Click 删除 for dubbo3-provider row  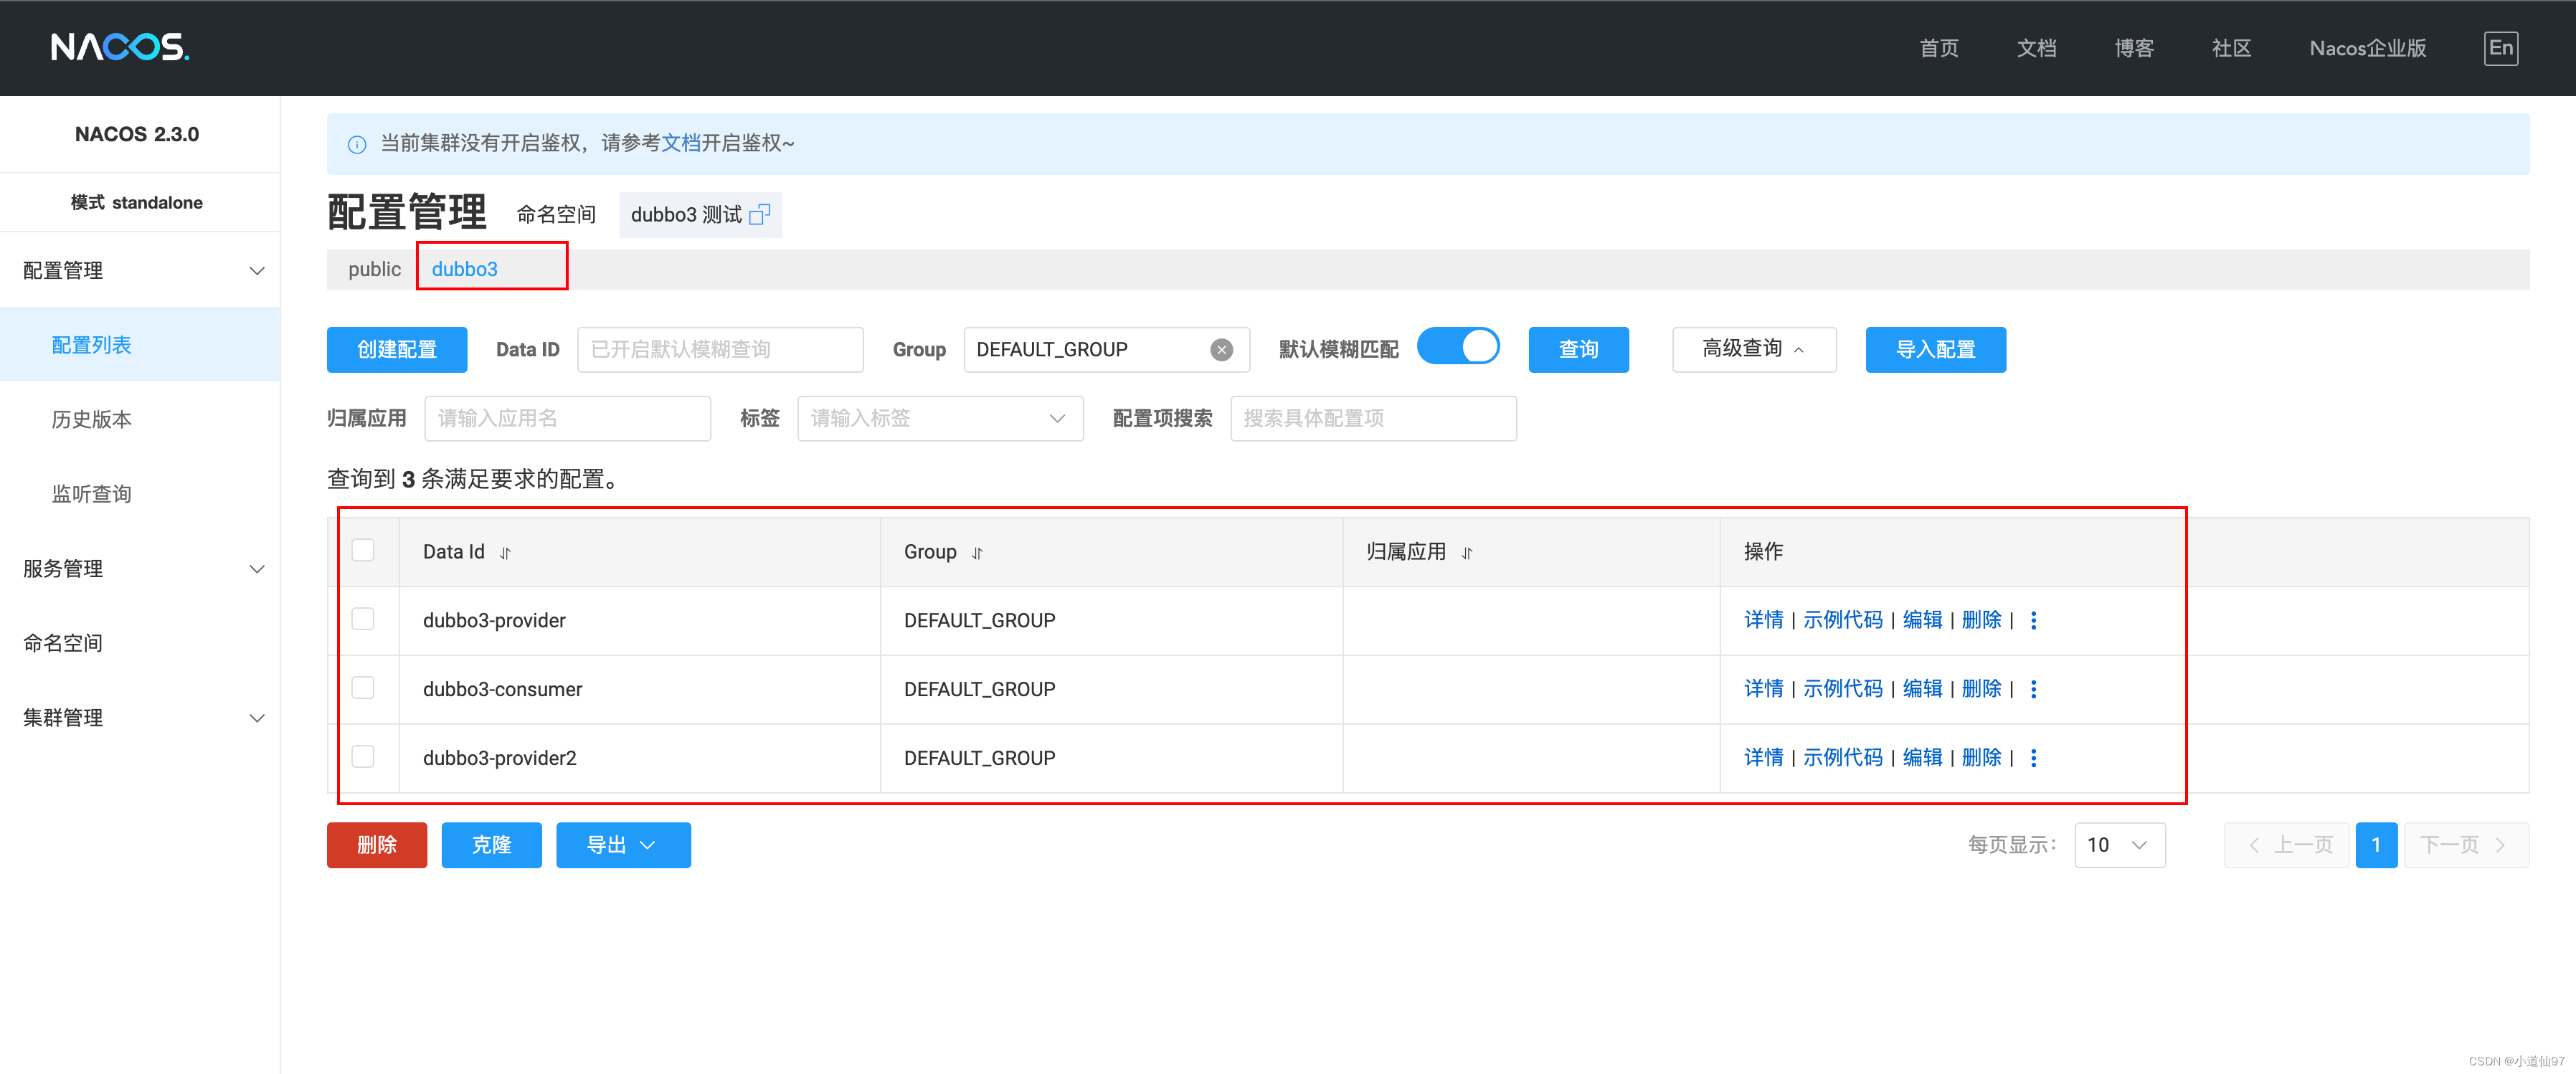pos(1981,620)
